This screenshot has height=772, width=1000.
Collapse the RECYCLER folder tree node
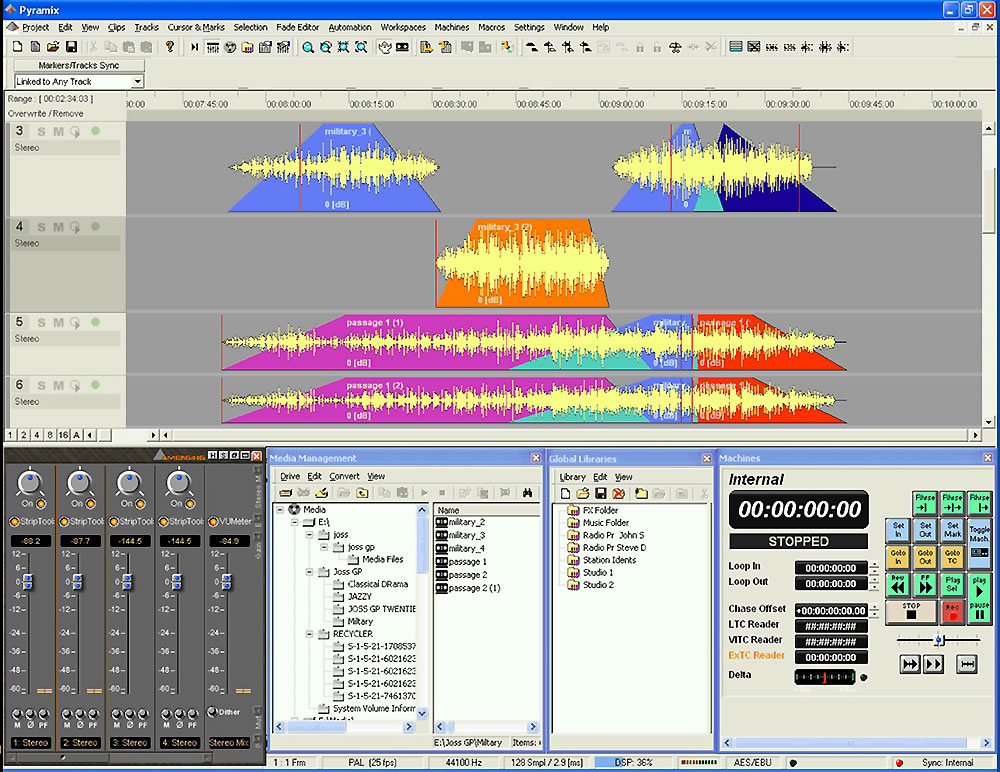pos(310,634)
